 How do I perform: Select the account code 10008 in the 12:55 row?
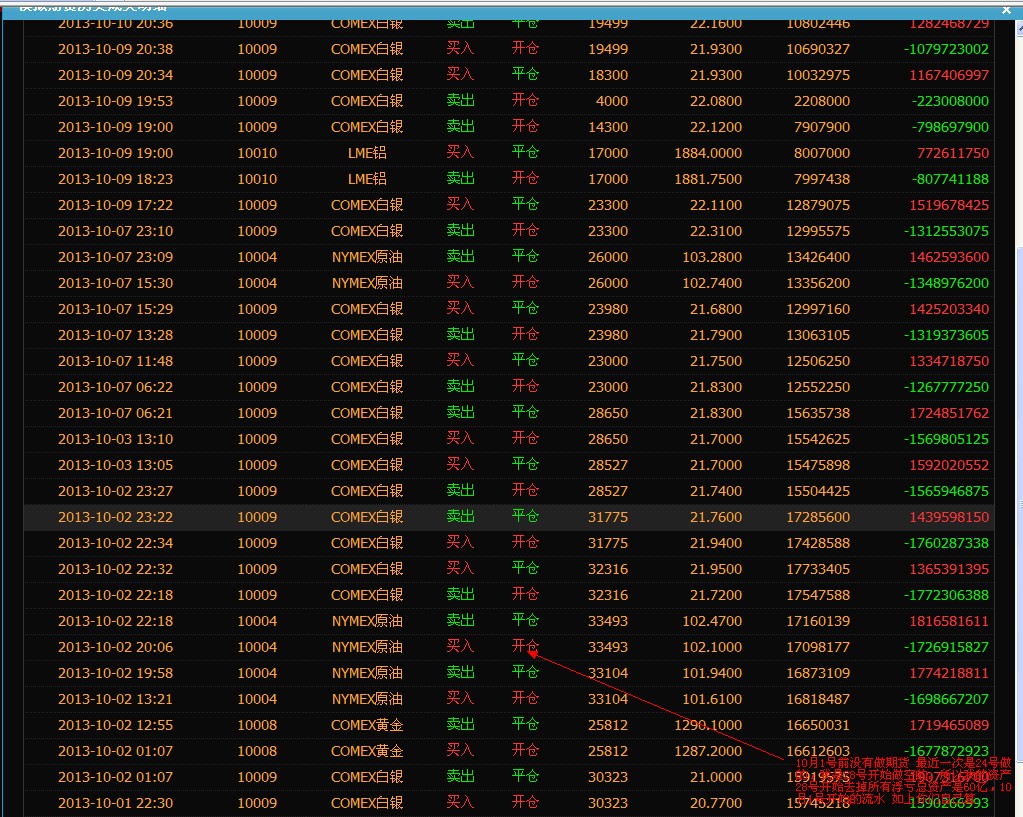(x=257, y=725)
